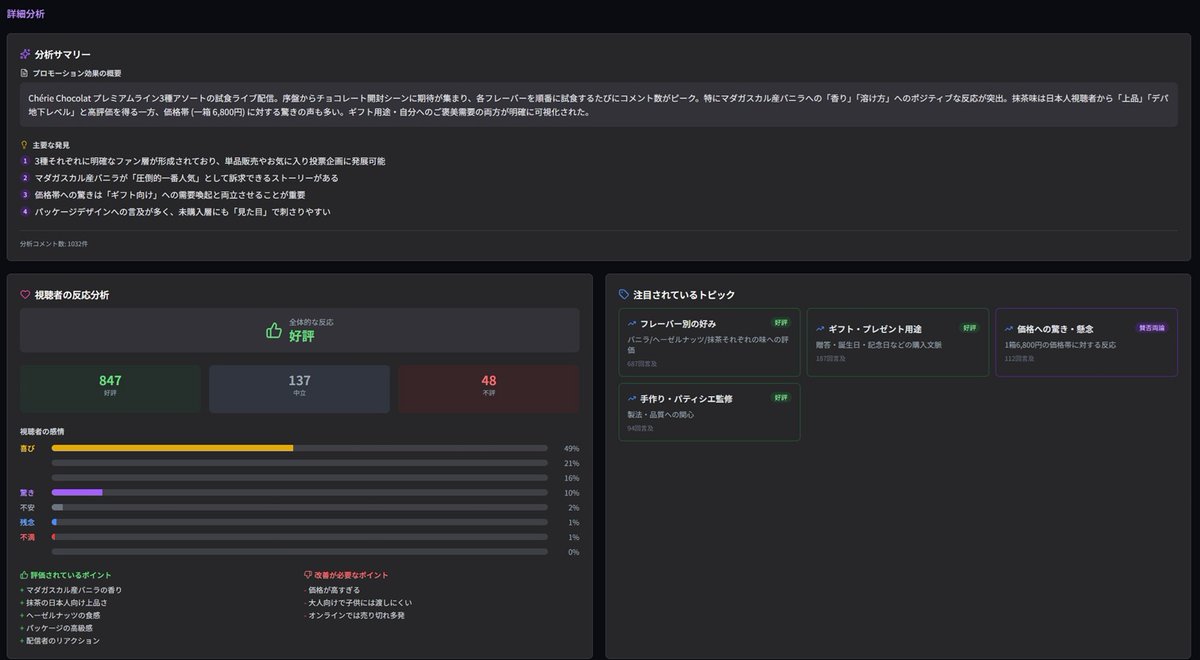Click the tag icon beside 注目されているトピック
The width and height of the screenshot is (1200, 660).
624,295
